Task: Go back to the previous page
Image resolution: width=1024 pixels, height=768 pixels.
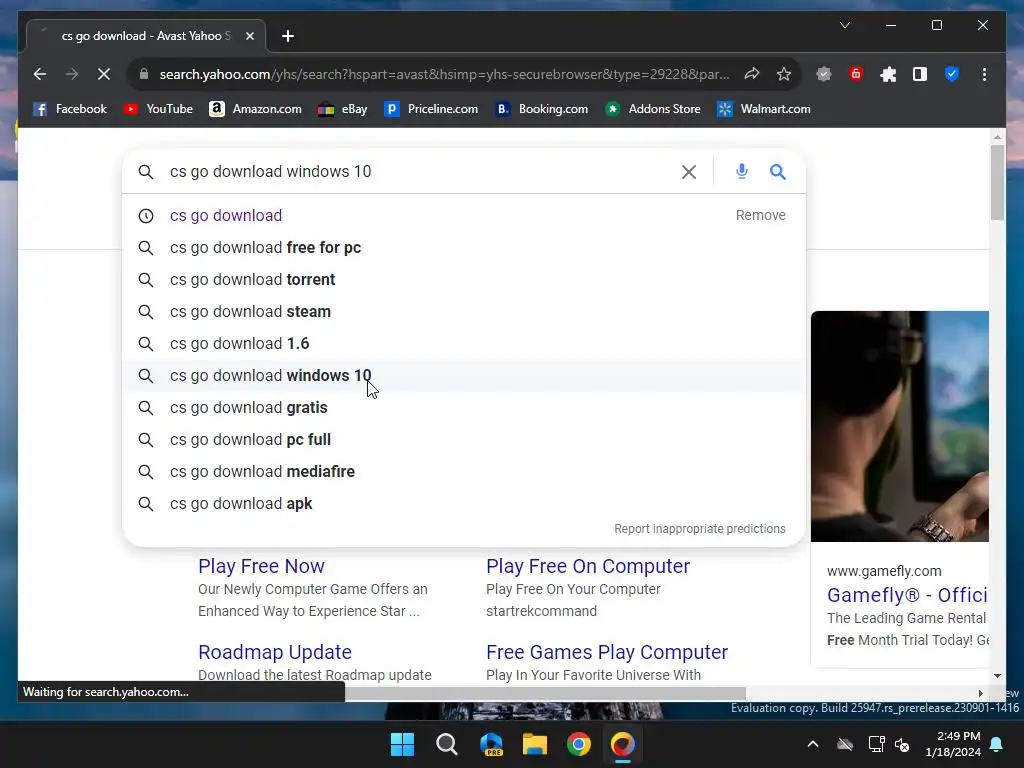Action: click(40, 74)
